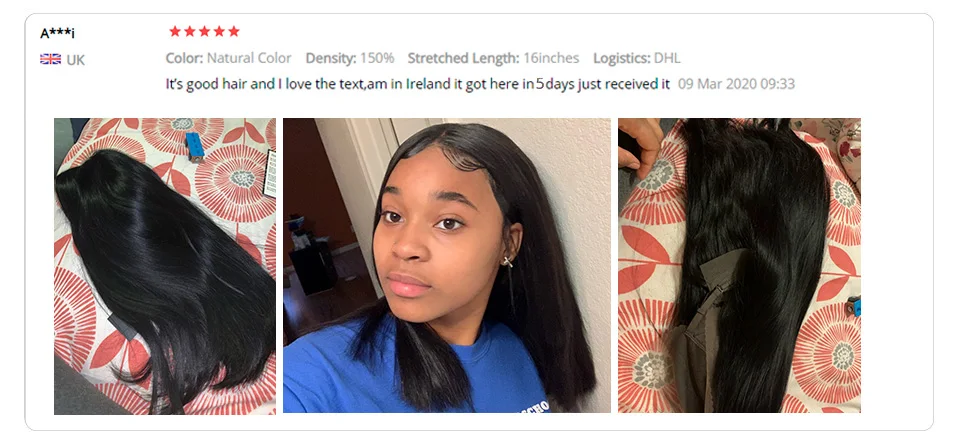Click the fifth red rating star
This screenshot has height=444, width=960.
pos(234,31)
